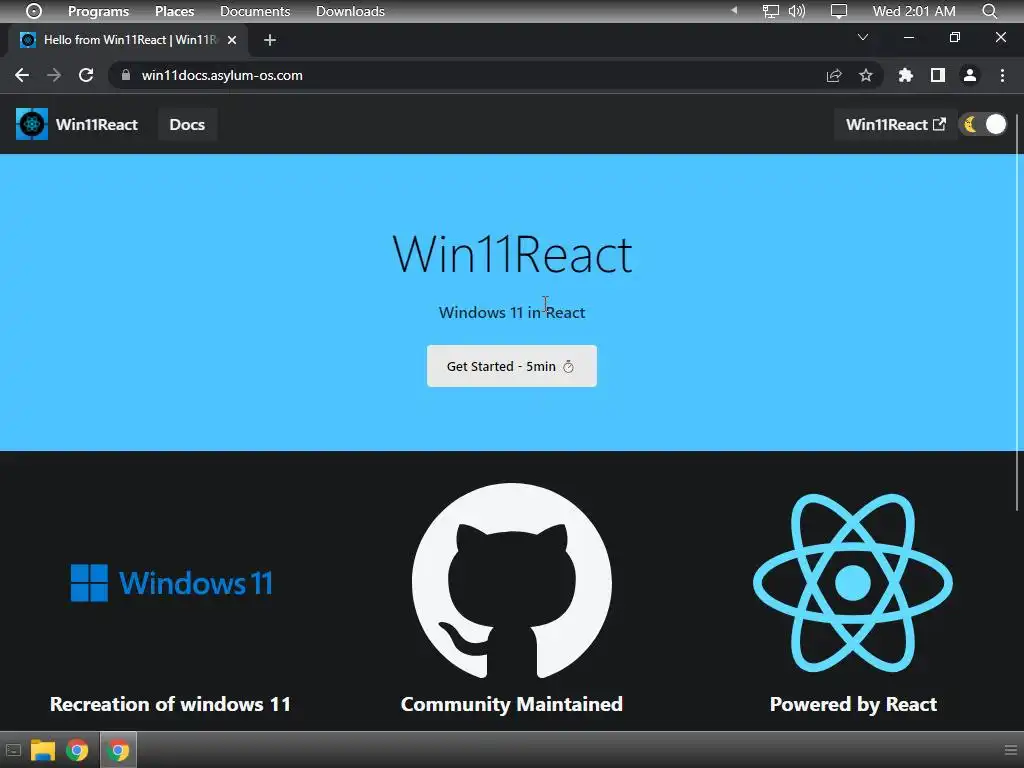This screenshot has height=768, width=1024.
Task: Open the extensions puzzle icon
Action: pyautogui.click(x=905, y=75)
